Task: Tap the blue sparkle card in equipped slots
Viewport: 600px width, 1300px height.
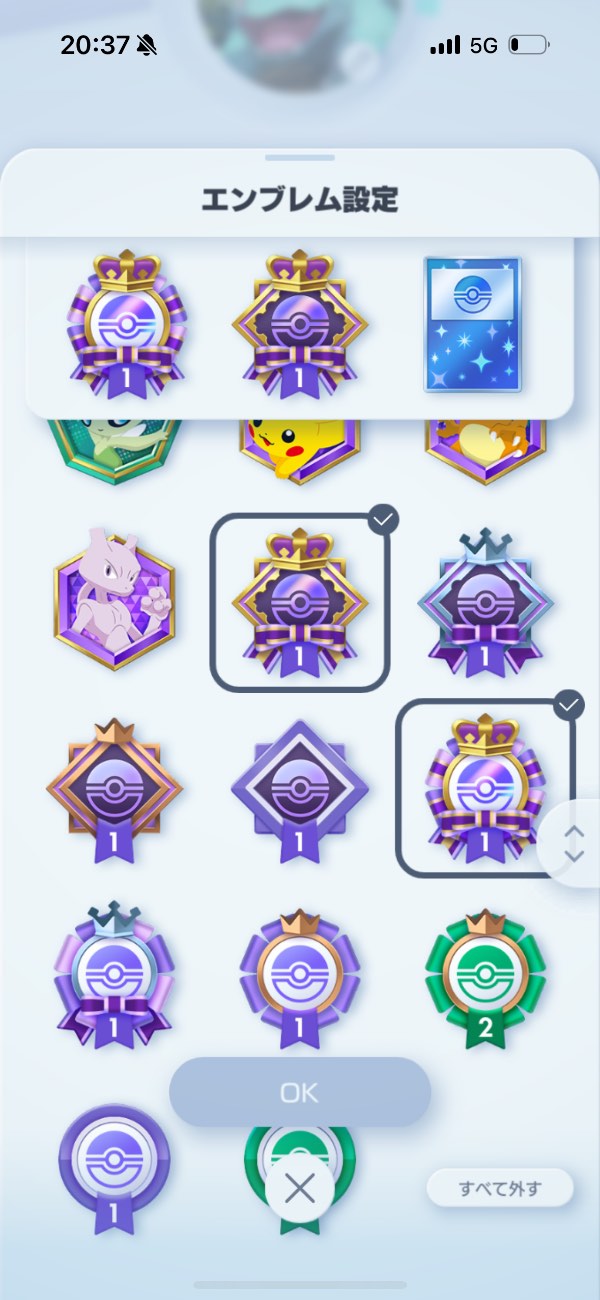Action: pyautogui.click(x=473, y=325)
